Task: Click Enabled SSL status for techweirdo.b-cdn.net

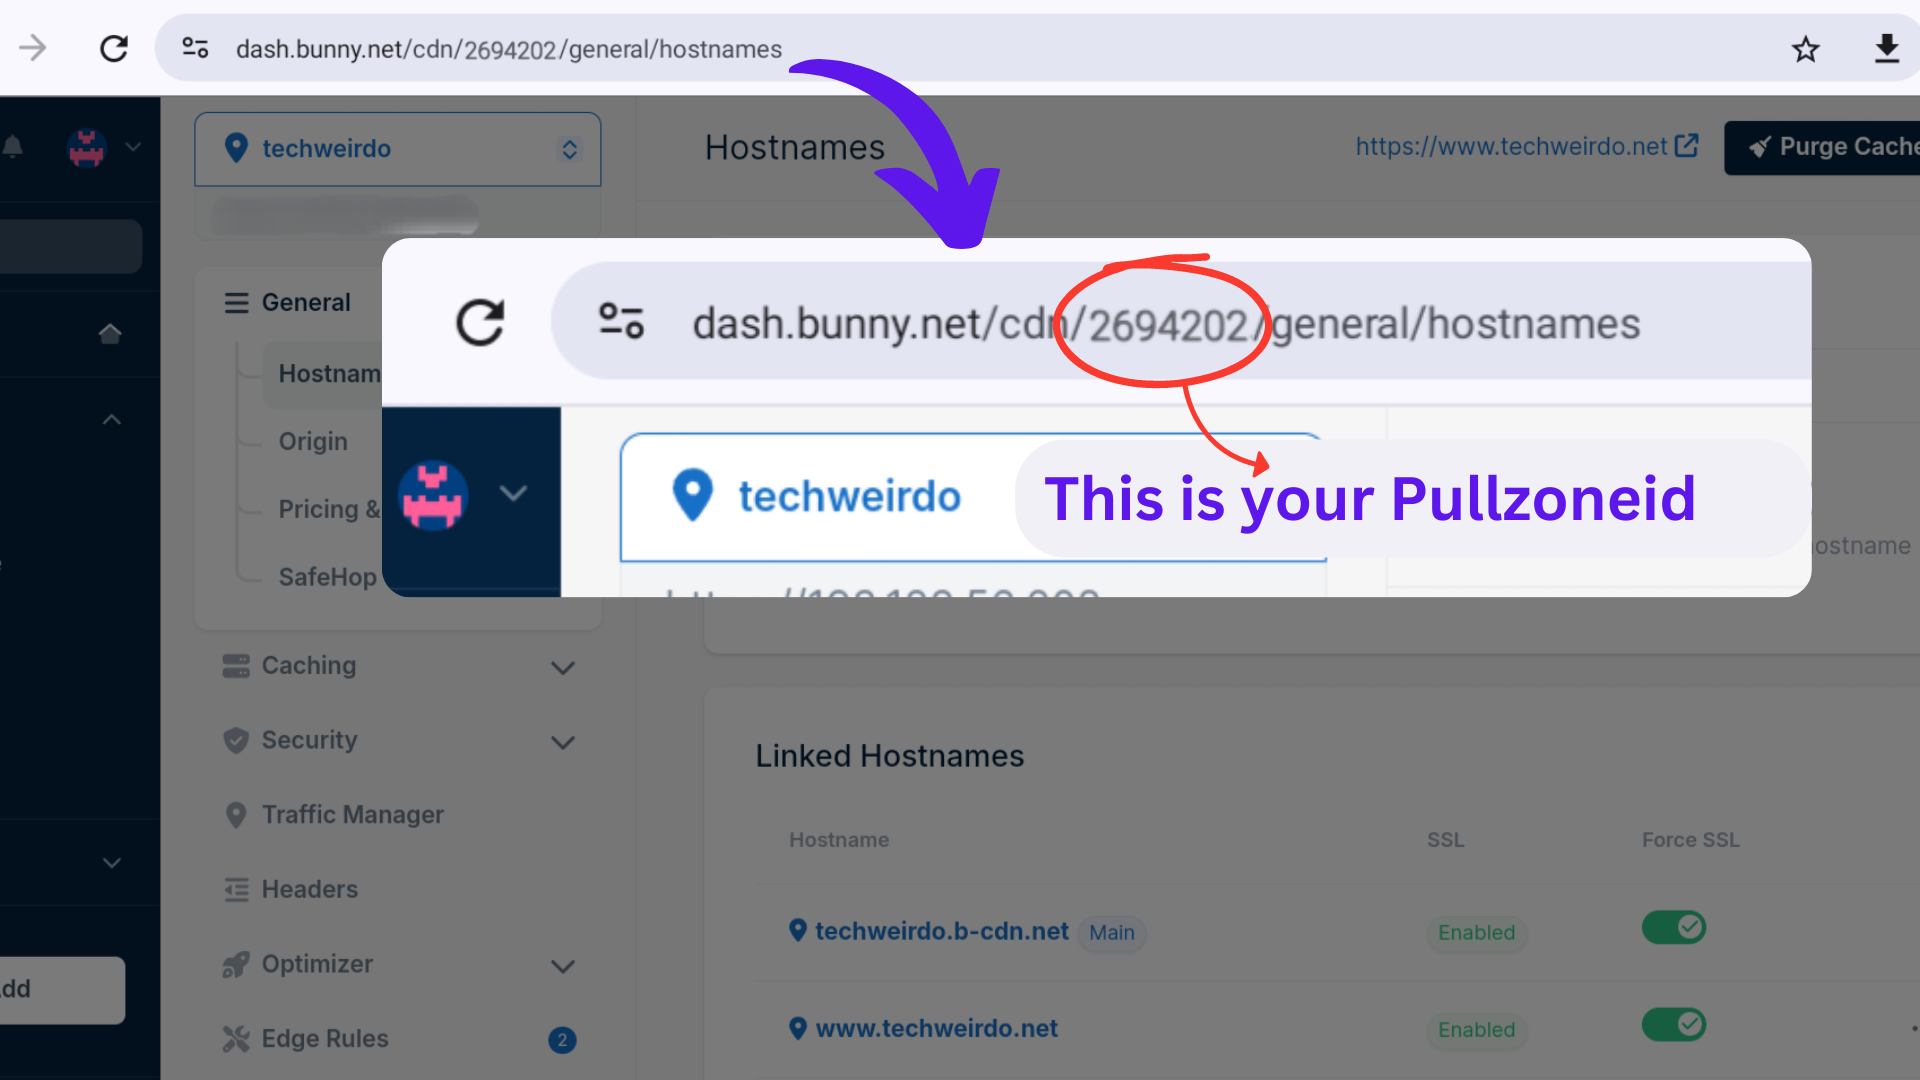Action: pyautogui.click(x=1476, y=933)
